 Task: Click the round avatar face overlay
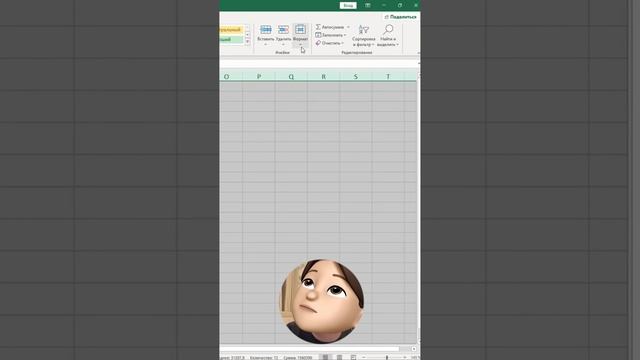click(x=321, y=301)
